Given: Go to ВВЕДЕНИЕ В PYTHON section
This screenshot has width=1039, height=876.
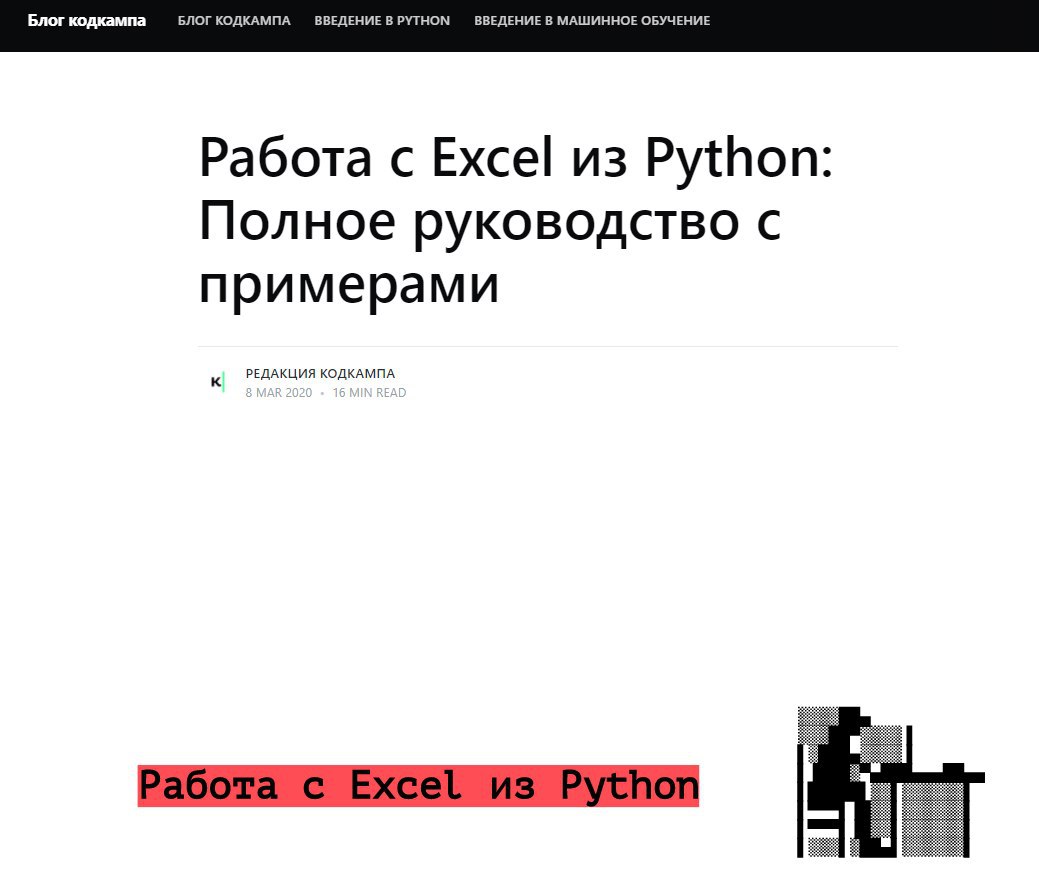Looking at the screenshot, I should tap(382, 21).
